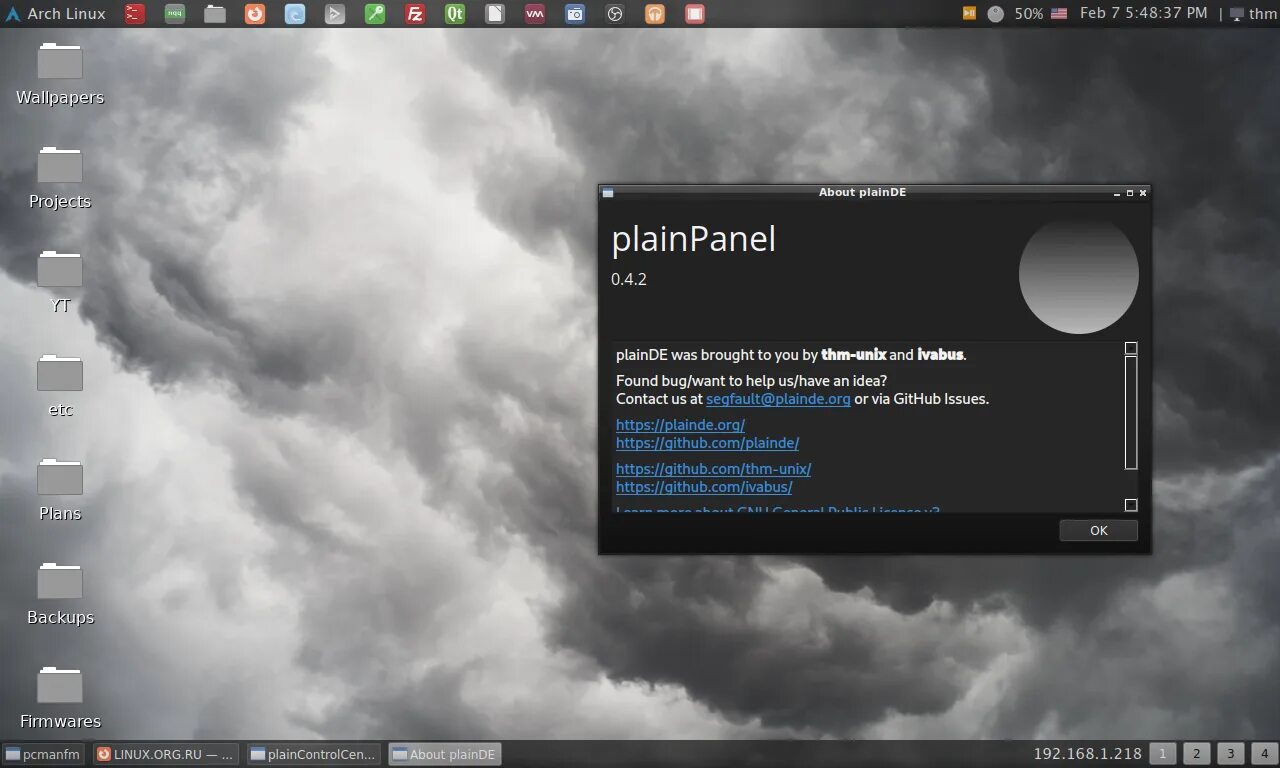Click the plainDE round logo image
The image size is (1280, 768).
point(1079,274)
